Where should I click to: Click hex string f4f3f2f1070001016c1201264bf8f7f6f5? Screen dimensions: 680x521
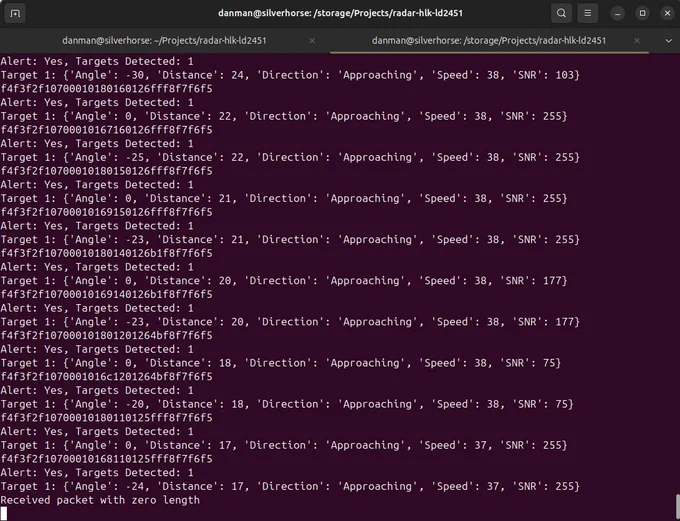107,377
